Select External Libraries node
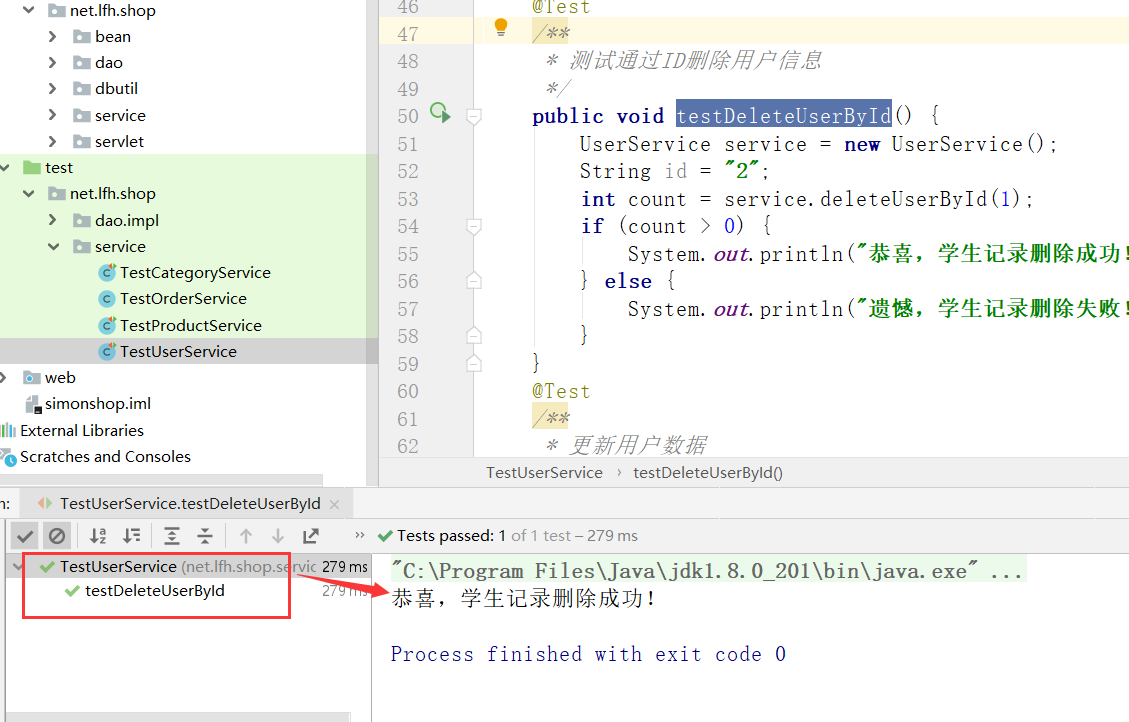Image resolution: width=1129 pixels, height=722 pixels. 81,430
